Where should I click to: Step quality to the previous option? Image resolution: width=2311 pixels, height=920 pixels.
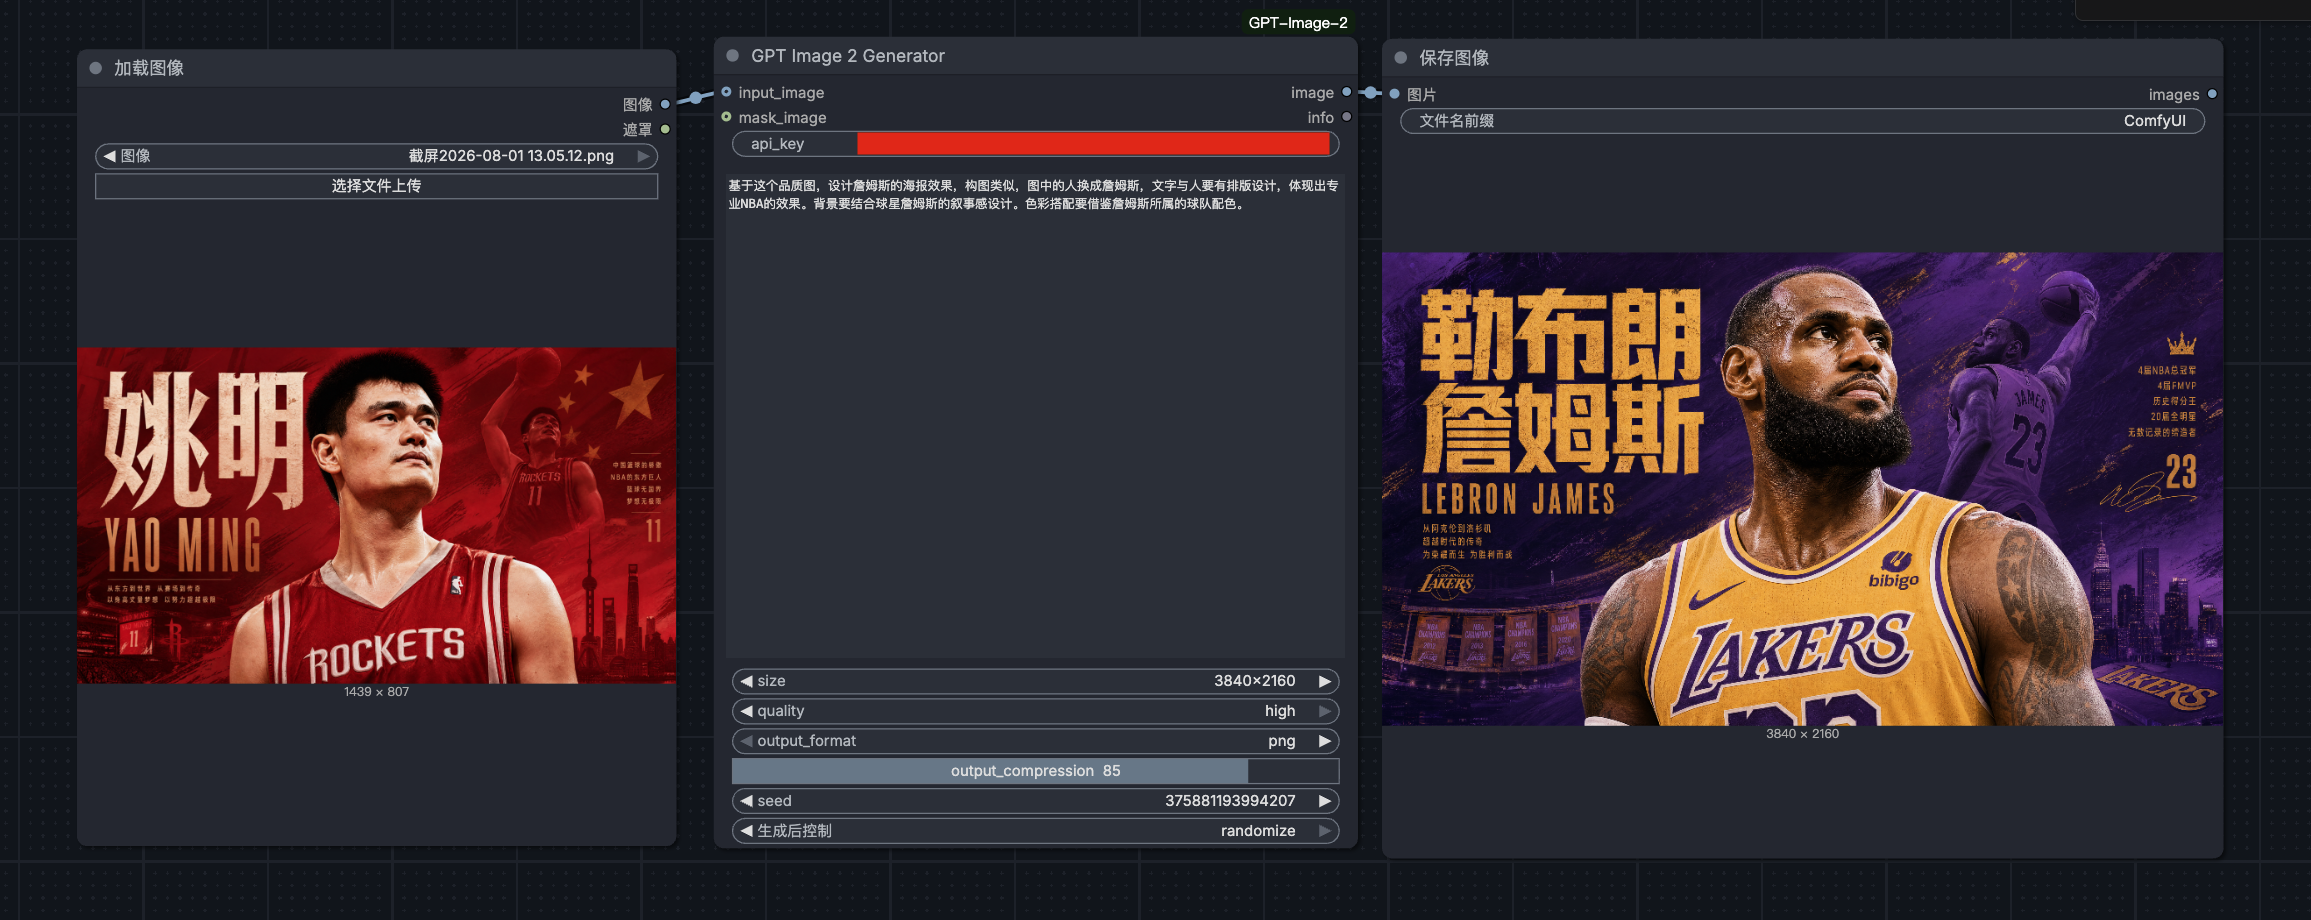tap(746, 711)
